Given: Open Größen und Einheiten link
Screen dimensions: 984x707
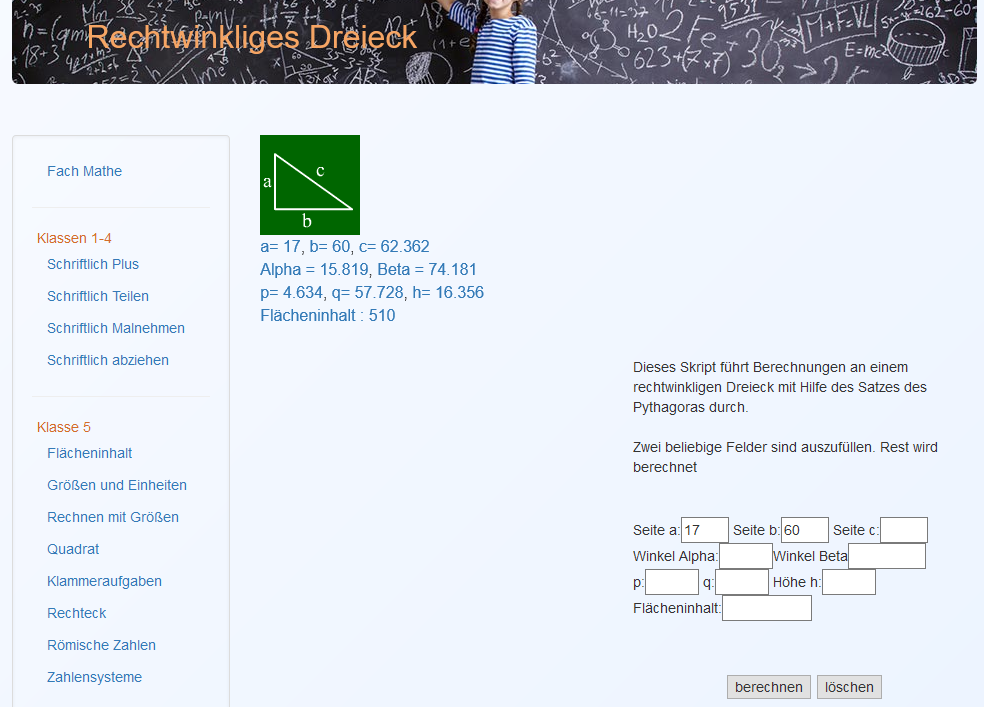Looking at the screenshot, I should tap(117, 485).
